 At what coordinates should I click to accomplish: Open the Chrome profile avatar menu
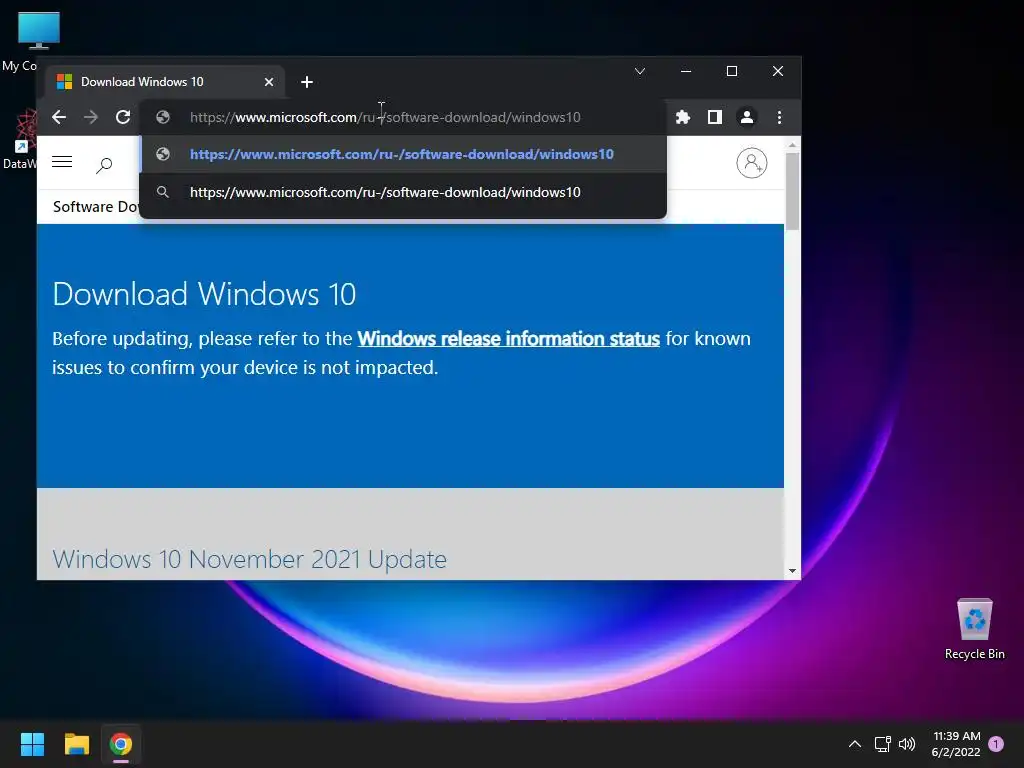pyautogui.click(x=746, y=117)
